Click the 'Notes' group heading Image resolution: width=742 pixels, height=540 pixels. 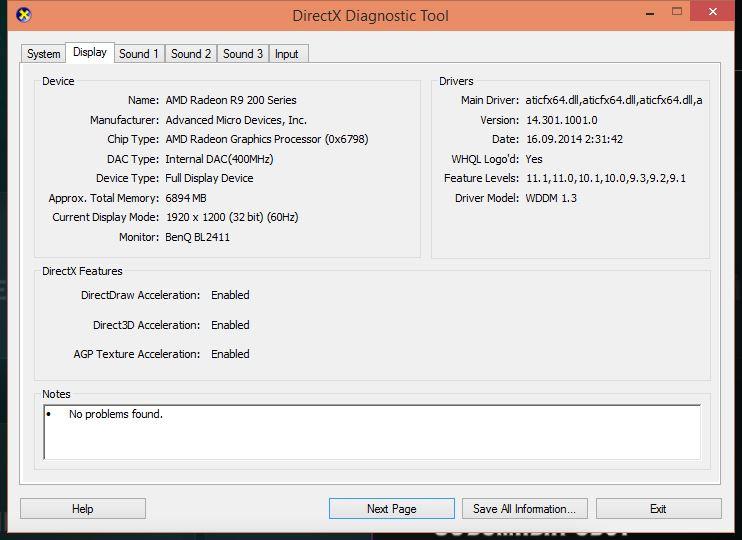[56, 394]
